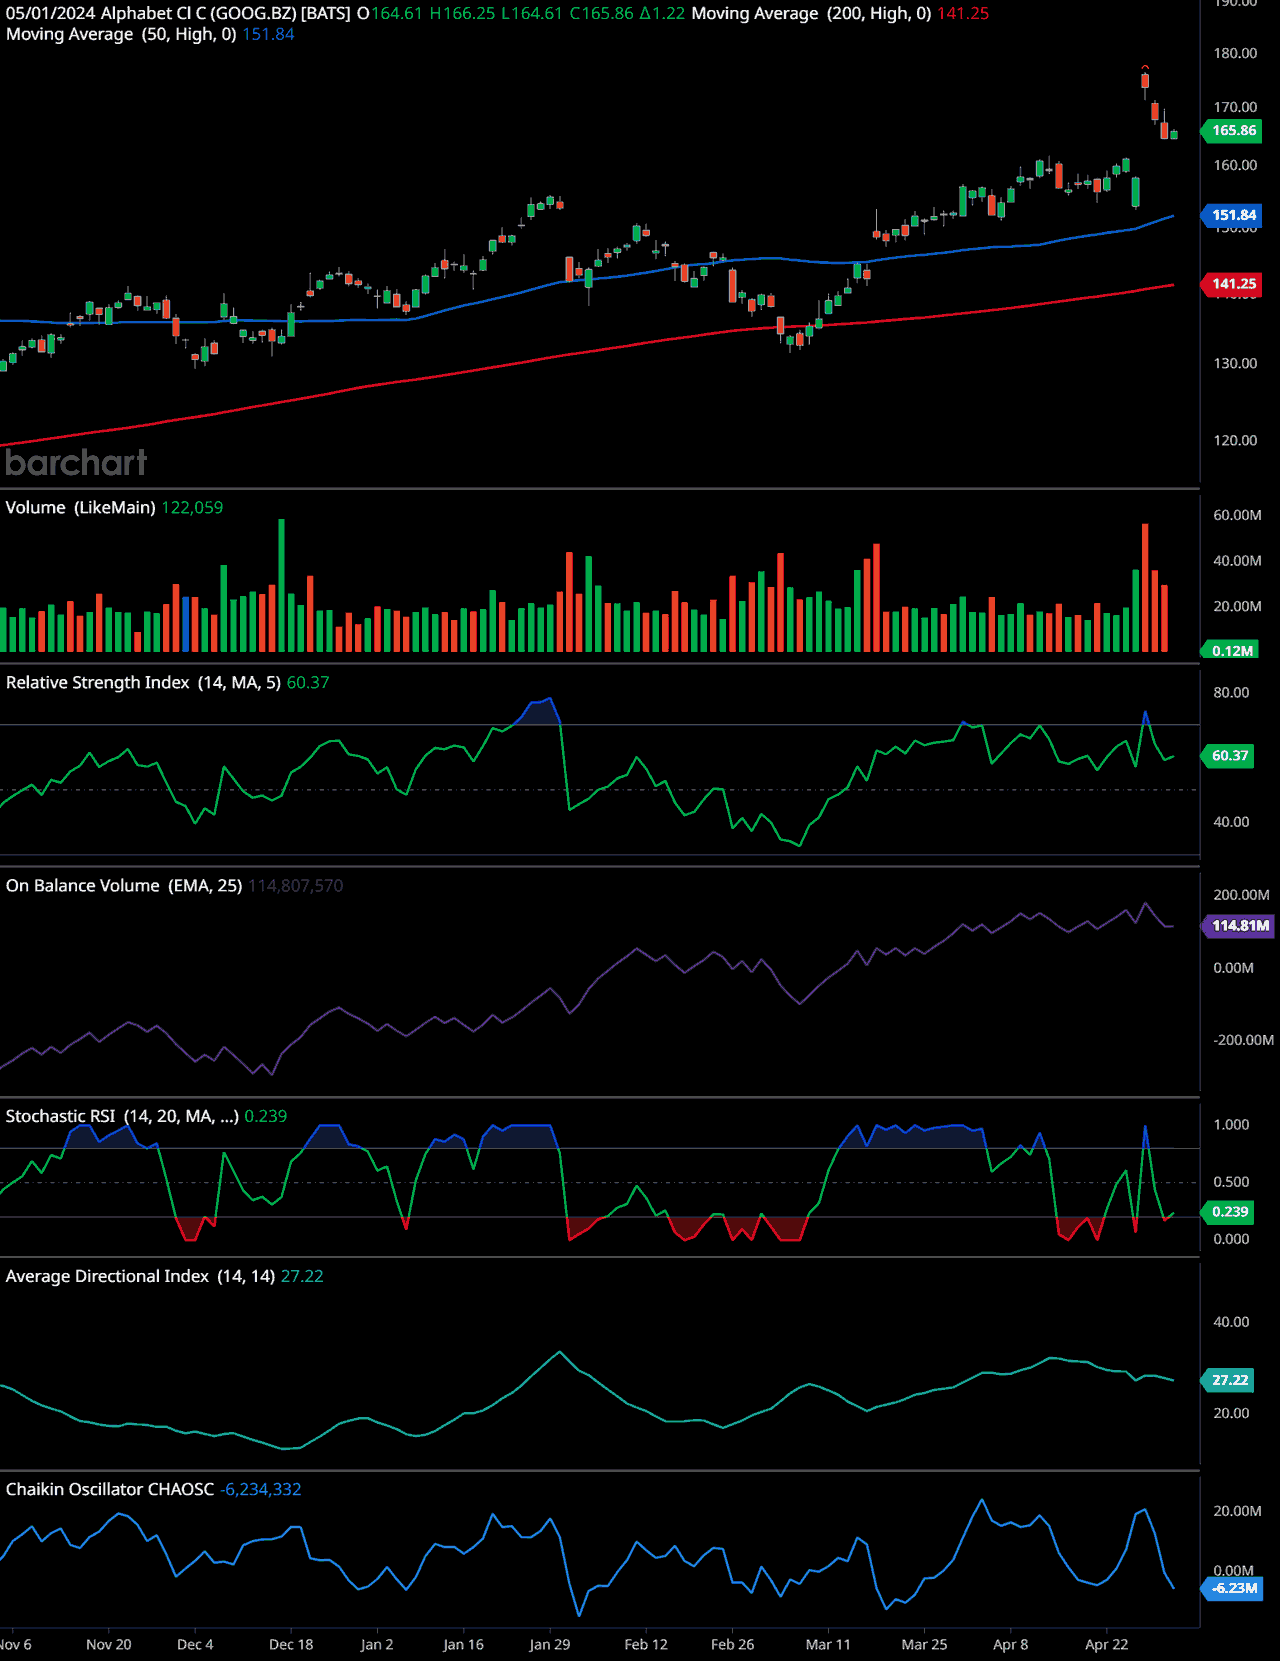Click the 170.00 price axis label
This screenshot has width=1280, height=1661.
point(1235,107)
